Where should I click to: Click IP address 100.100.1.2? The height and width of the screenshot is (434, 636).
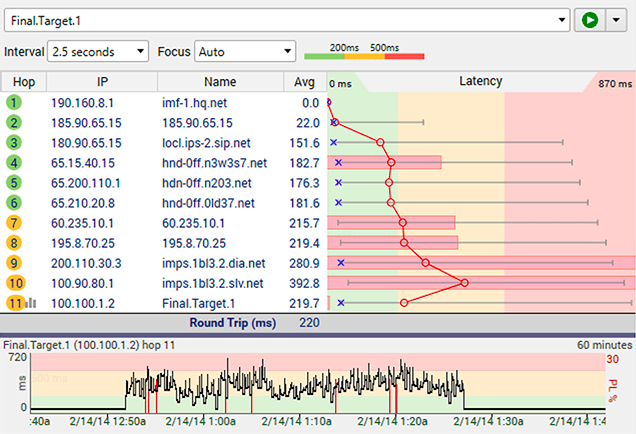[x=83, y=303]
